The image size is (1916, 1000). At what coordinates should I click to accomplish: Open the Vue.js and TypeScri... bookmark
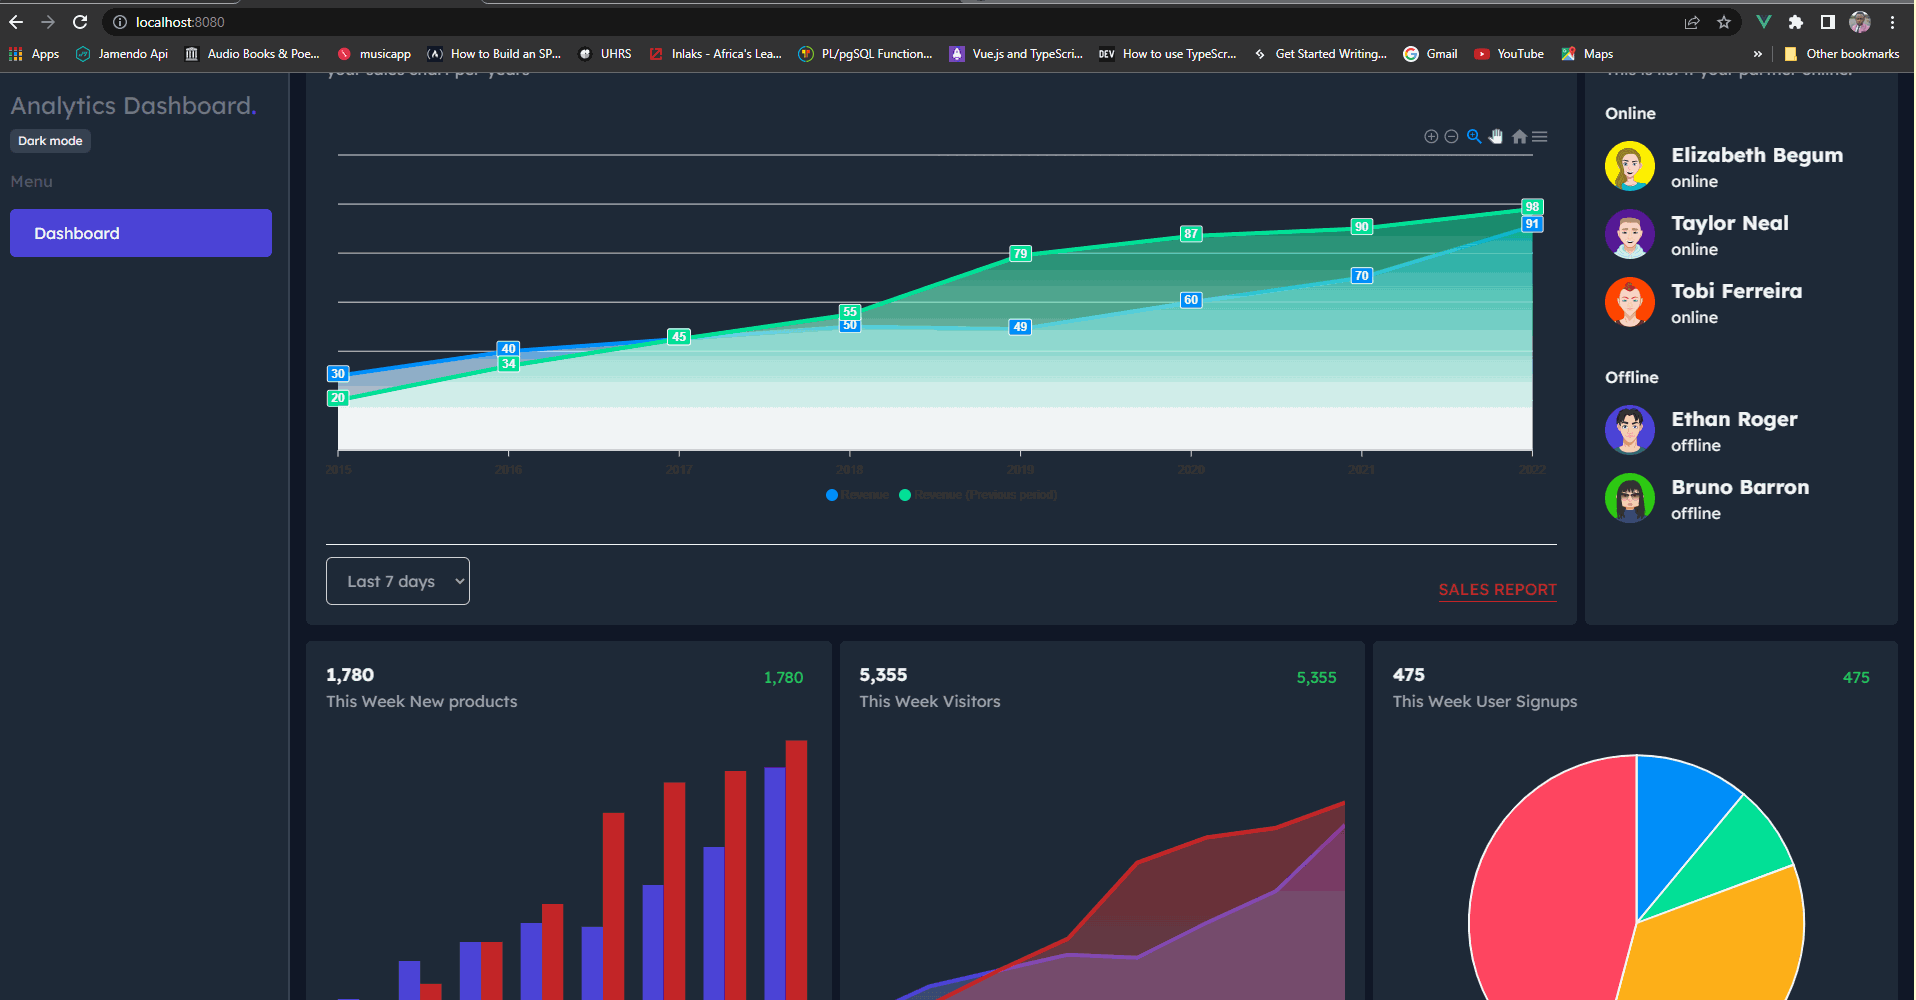pos(1016,54)
